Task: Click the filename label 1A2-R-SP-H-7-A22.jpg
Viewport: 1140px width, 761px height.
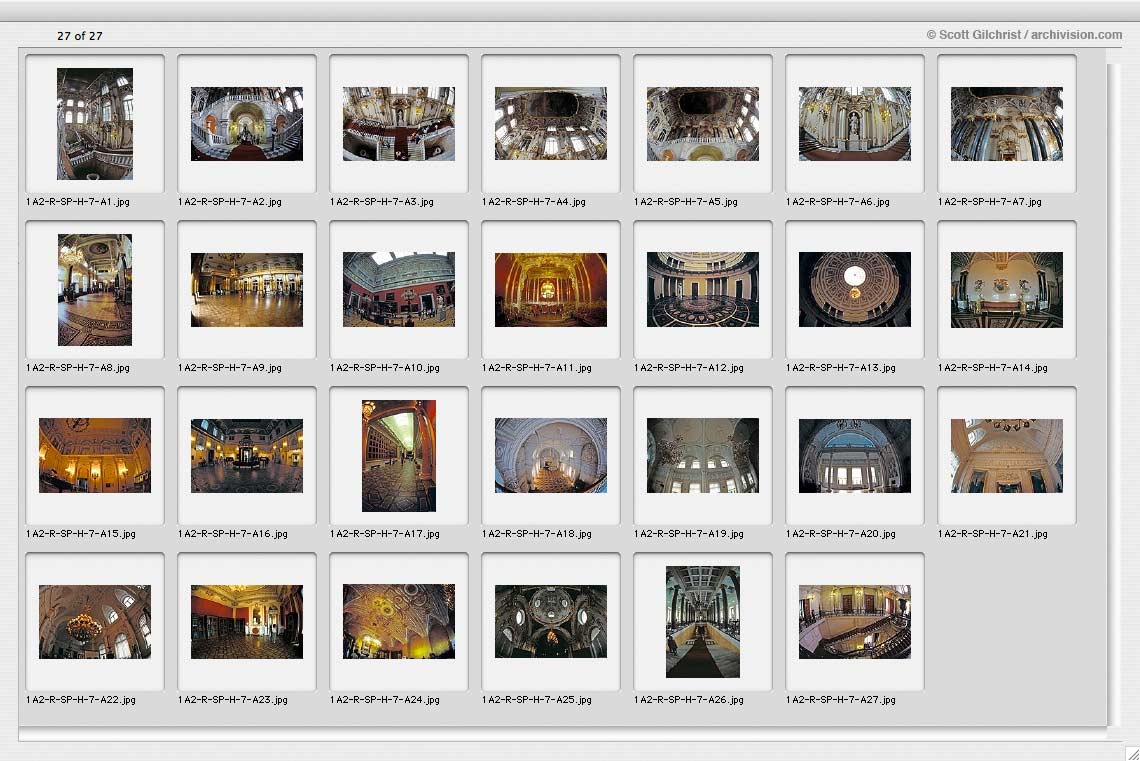Action: (81, 700)
